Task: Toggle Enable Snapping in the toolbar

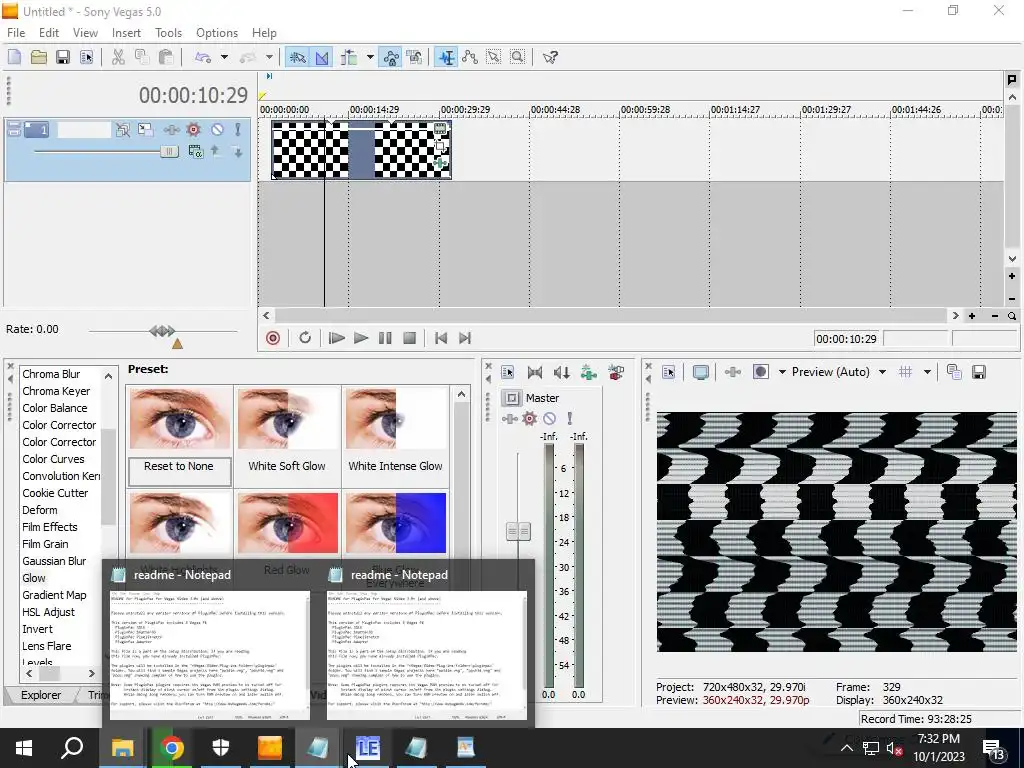Action: tap(297, 57)
